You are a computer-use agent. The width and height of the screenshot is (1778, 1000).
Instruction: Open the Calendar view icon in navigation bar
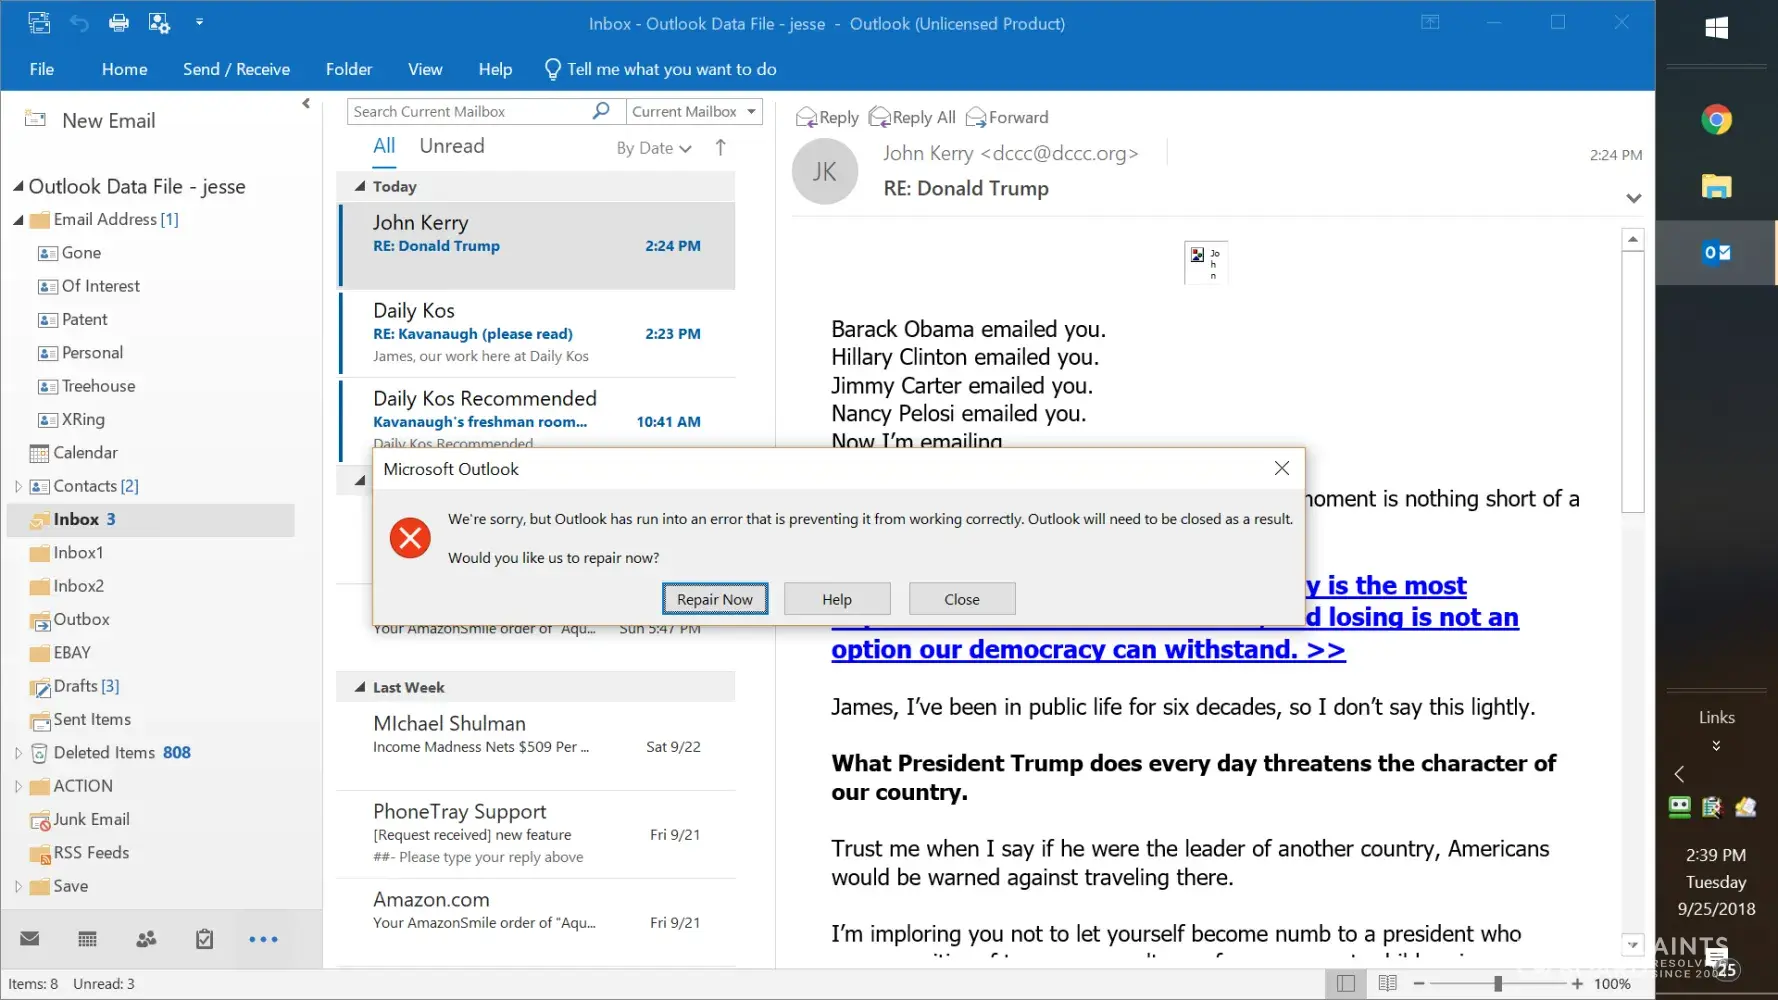(87, 939)
